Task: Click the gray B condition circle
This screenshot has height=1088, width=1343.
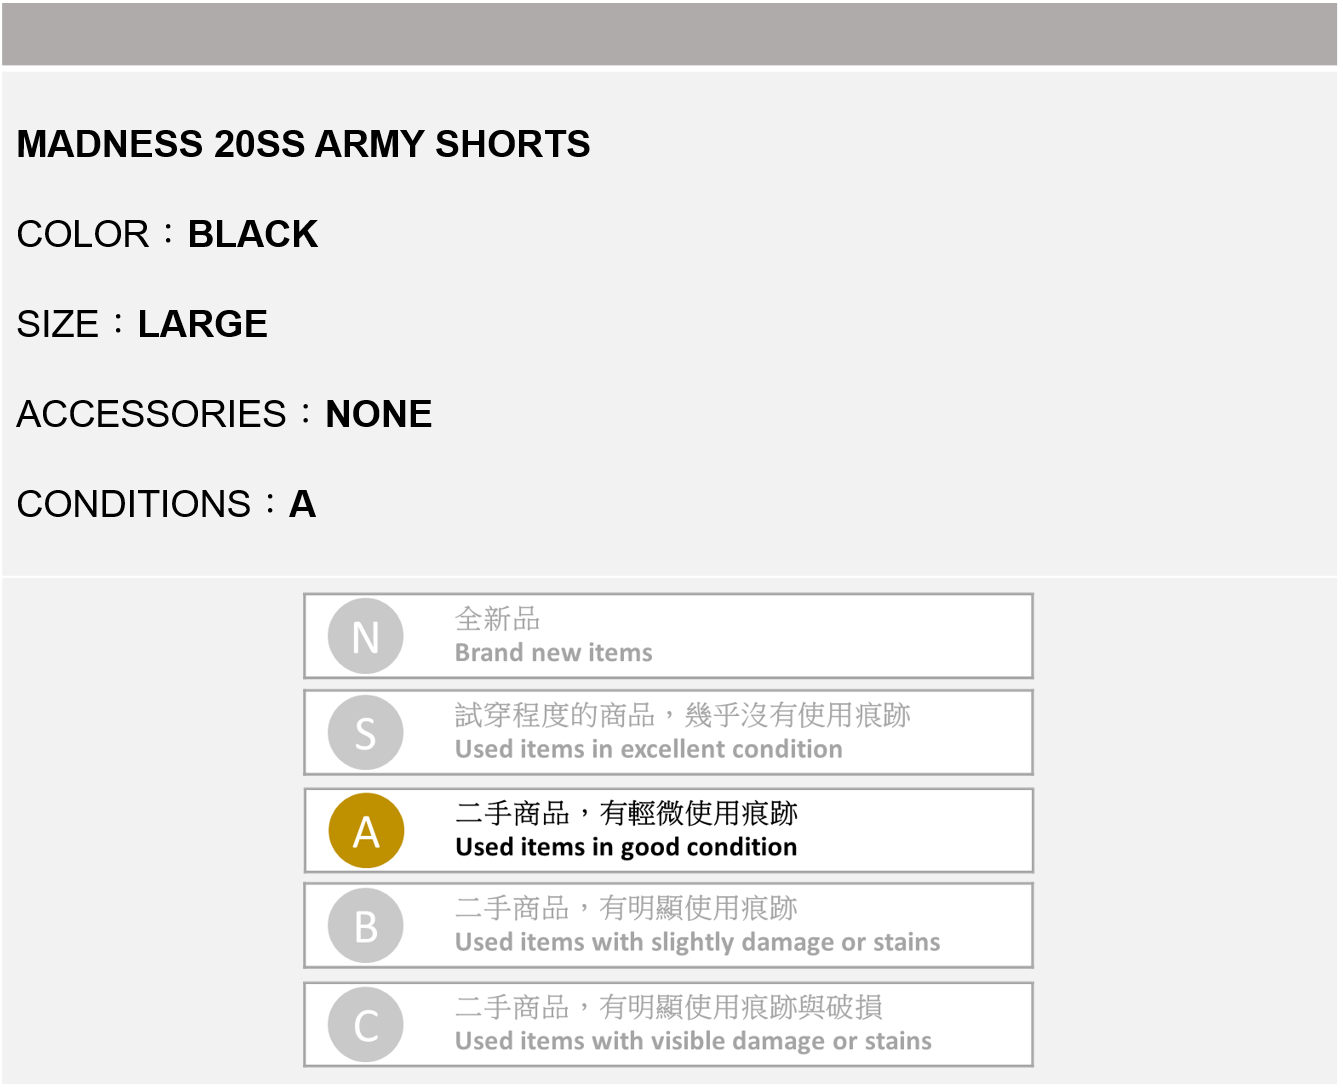Action: click(x=366, y=926)
